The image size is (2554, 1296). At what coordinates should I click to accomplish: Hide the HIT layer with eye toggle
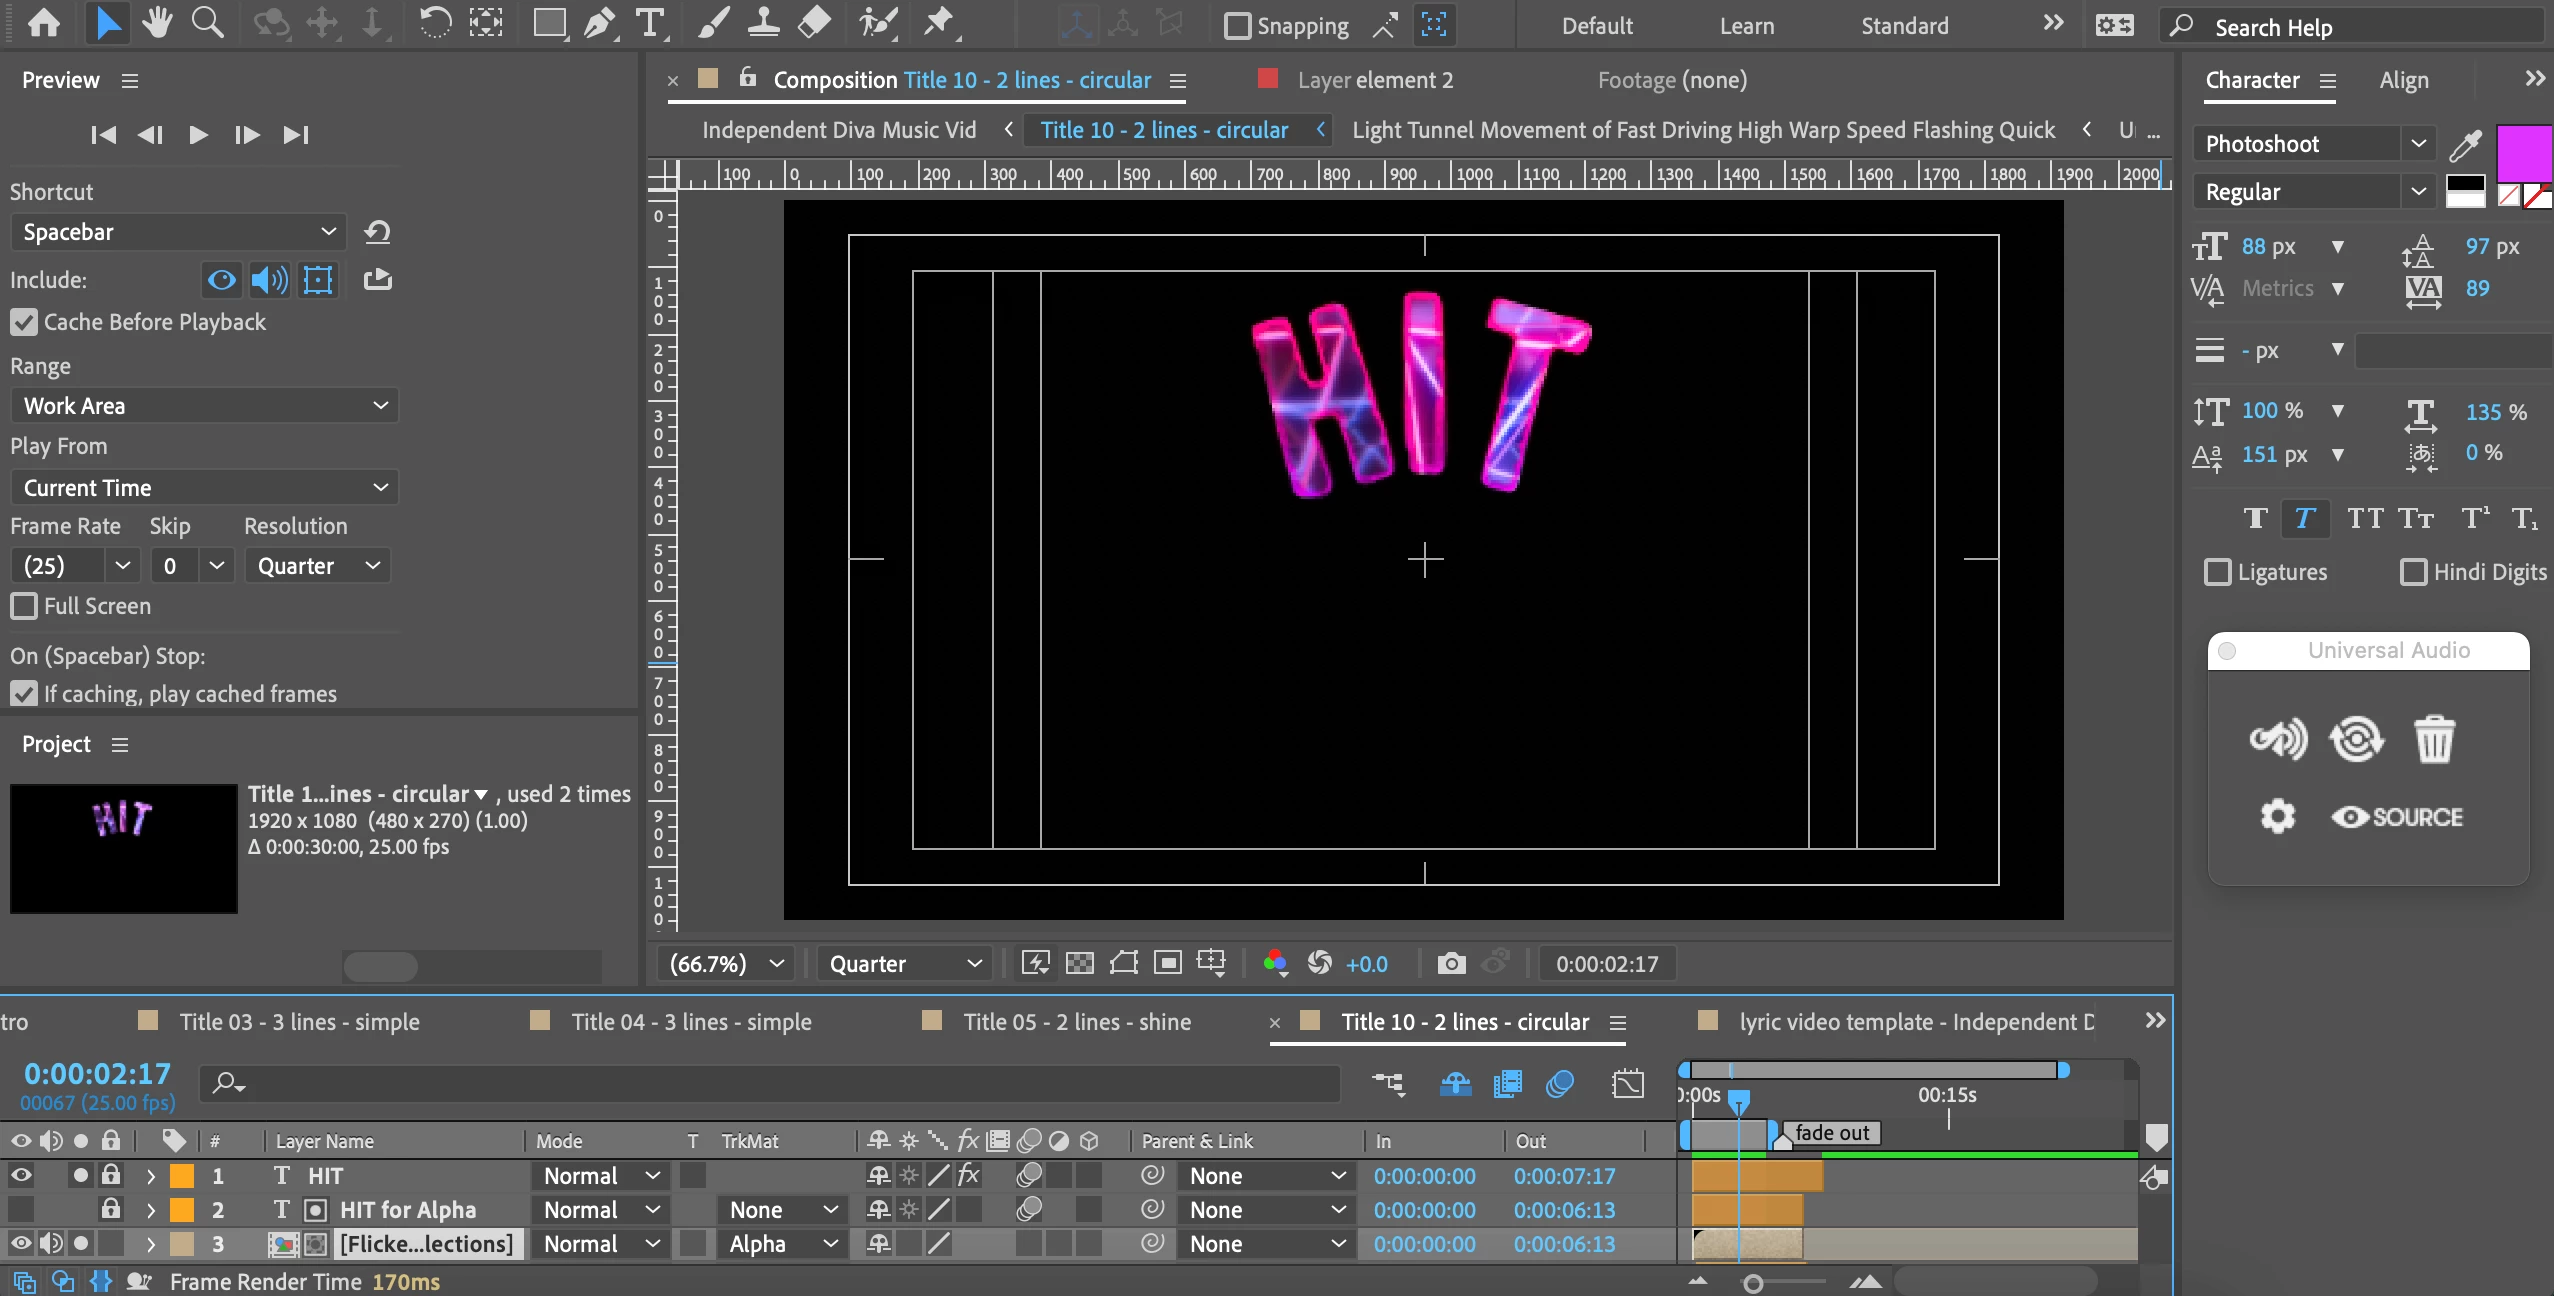(x=20, y=1175)
